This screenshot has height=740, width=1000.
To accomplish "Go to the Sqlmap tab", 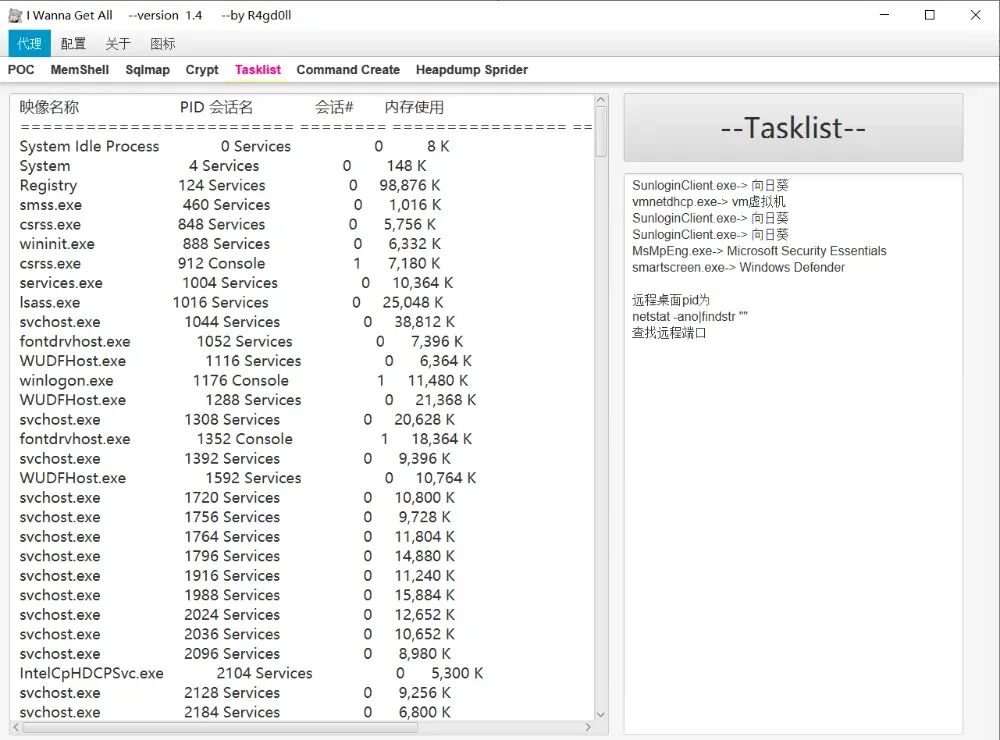I will 148,70.
